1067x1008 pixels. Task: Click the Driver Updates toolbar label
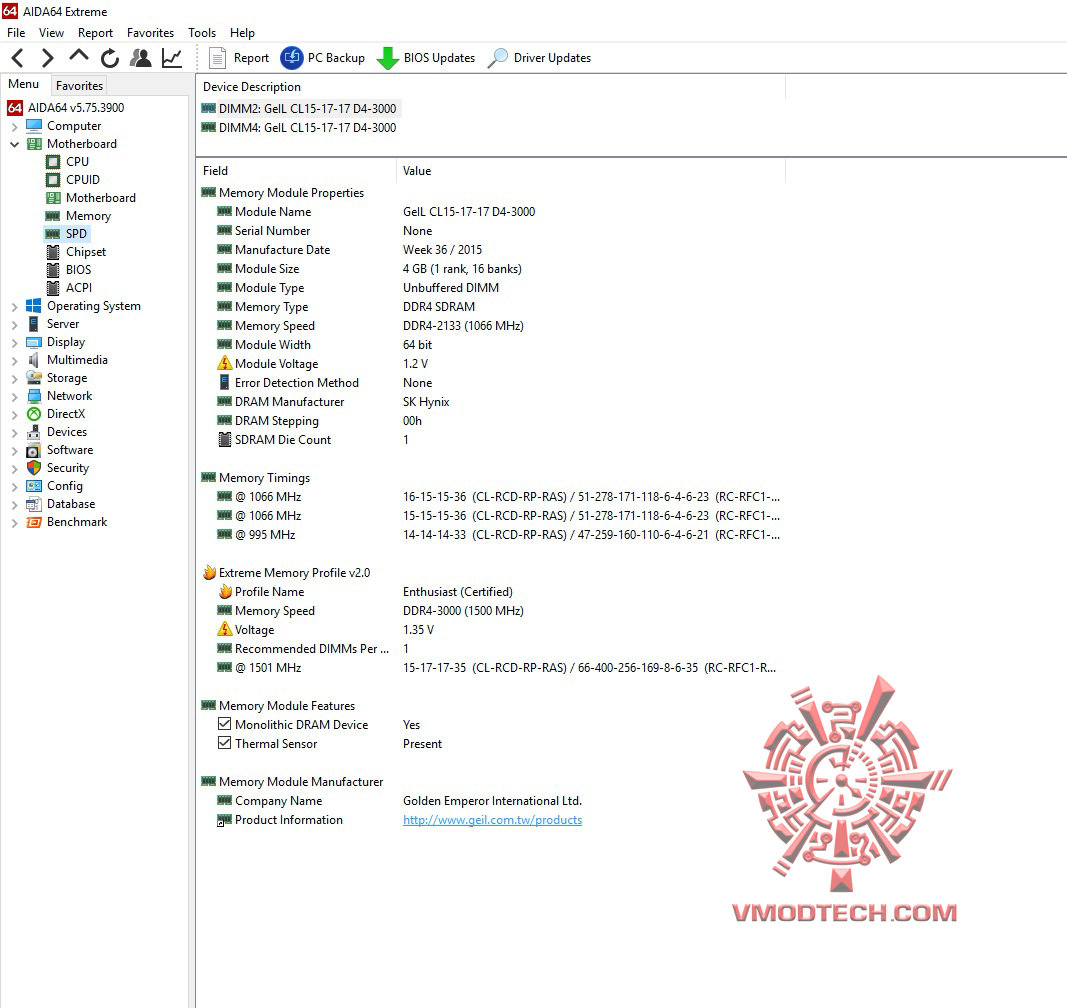(552, 58)
